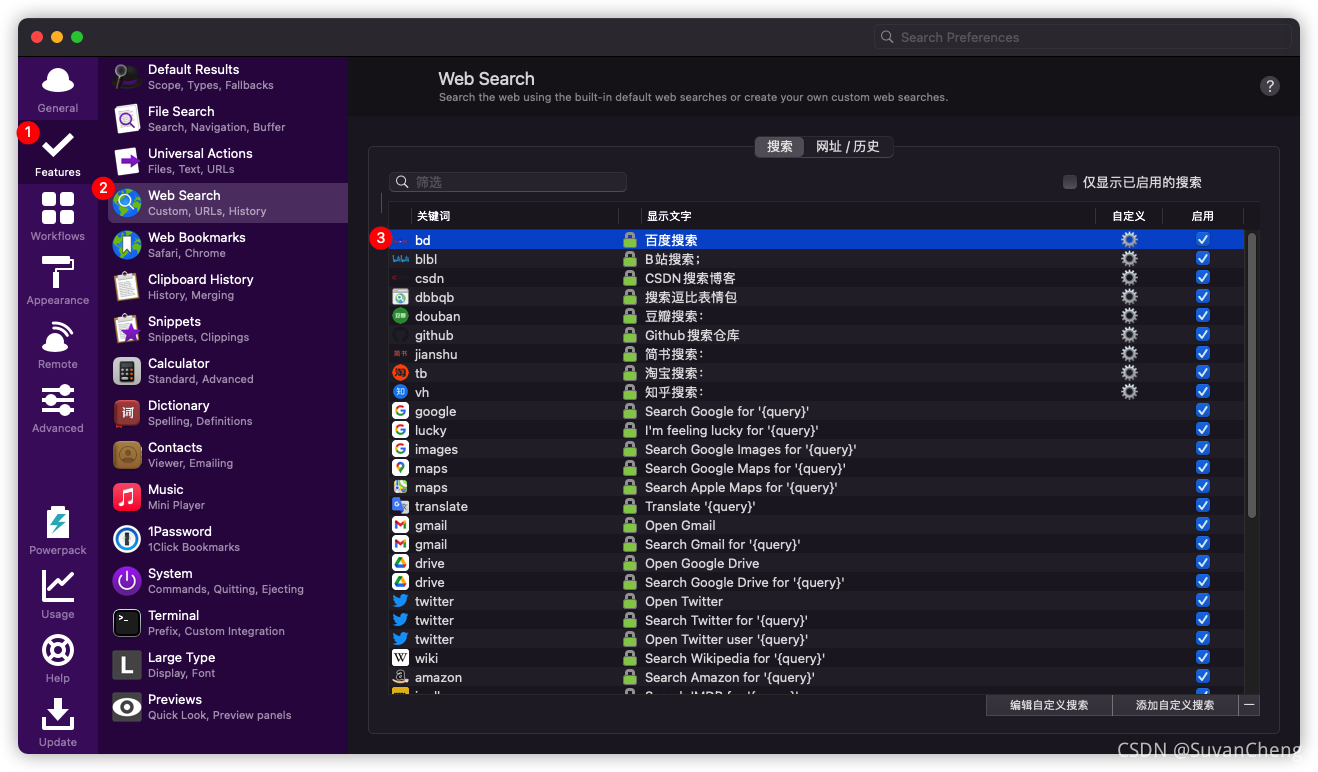The width and height of the screenshot is (1318, 772).
Task: Click the Twitter icon beside Open Twitter
Action: point(400,601)
